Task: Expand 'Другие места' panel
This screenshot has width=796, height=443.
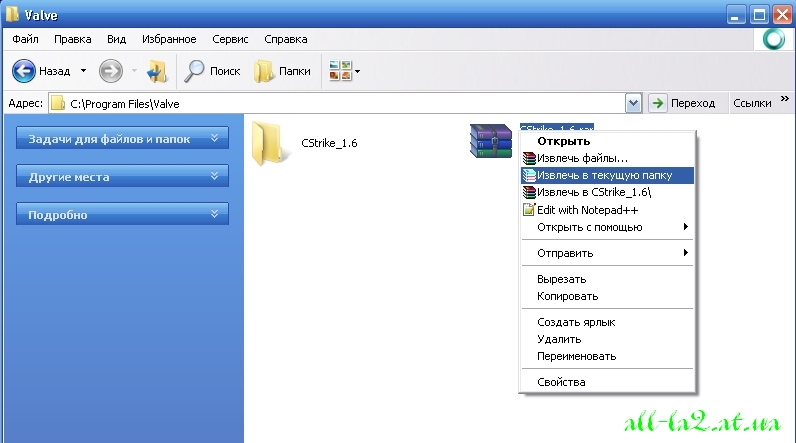Action: point(122,176)
